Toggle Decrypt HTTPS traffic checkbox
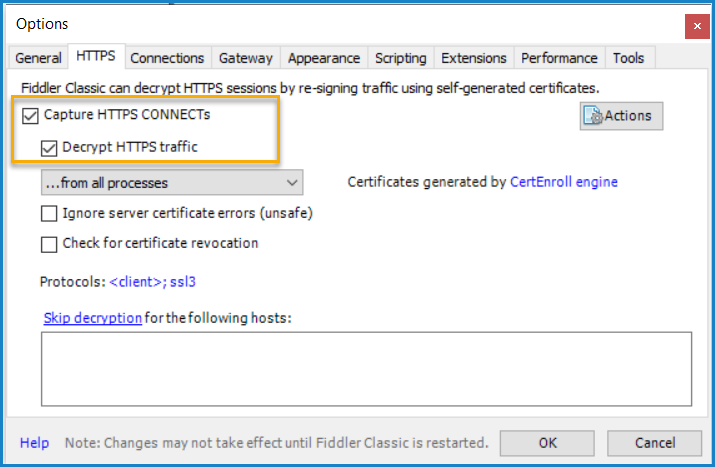Image resolution: width=715 pixels, height=467 pixels. [x=49, y=148]
